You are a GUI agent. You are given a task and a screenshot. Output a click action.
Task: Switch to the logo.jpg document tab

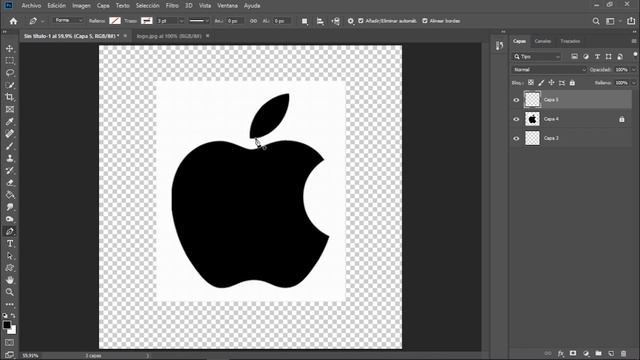(x=169, y=36)
